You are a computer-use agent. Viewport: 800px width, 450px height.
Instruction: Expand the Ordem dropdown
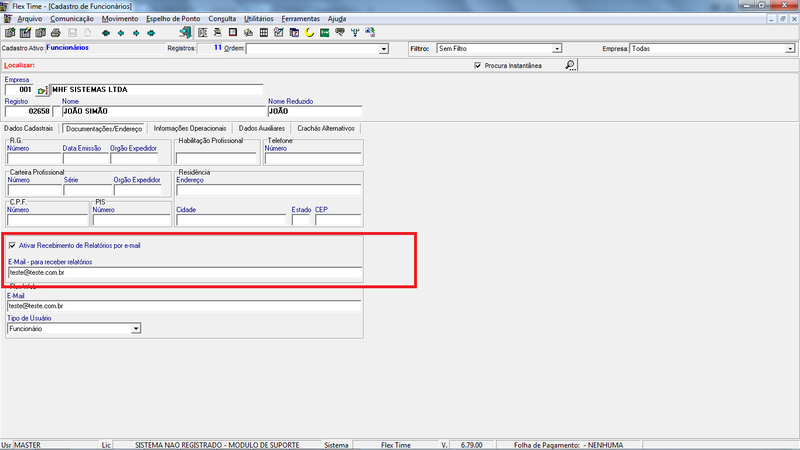[384, 49]
